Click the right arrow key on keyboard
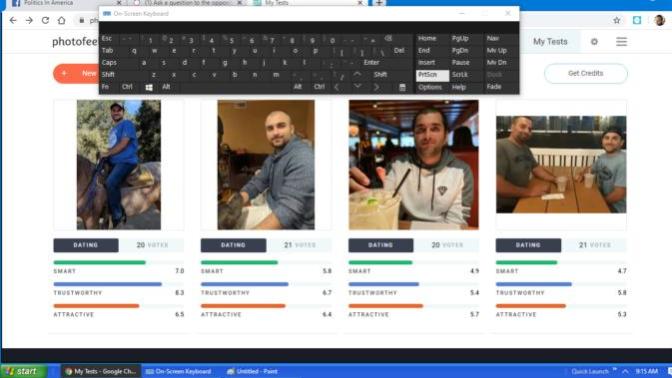Viewport: 672px width, 378px height. click(376, 87)
